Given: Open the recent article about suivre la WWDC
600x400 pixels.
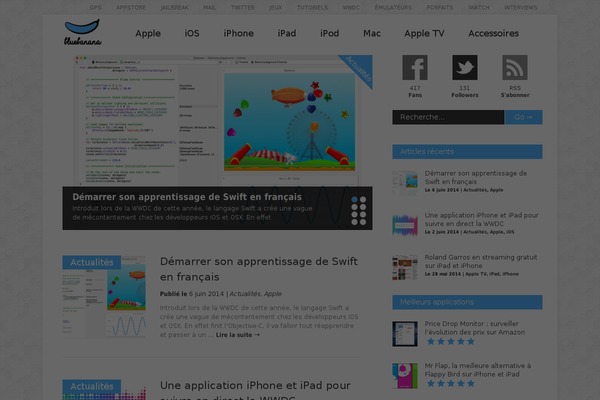Looking at the screenshot, I should [481, 219].
